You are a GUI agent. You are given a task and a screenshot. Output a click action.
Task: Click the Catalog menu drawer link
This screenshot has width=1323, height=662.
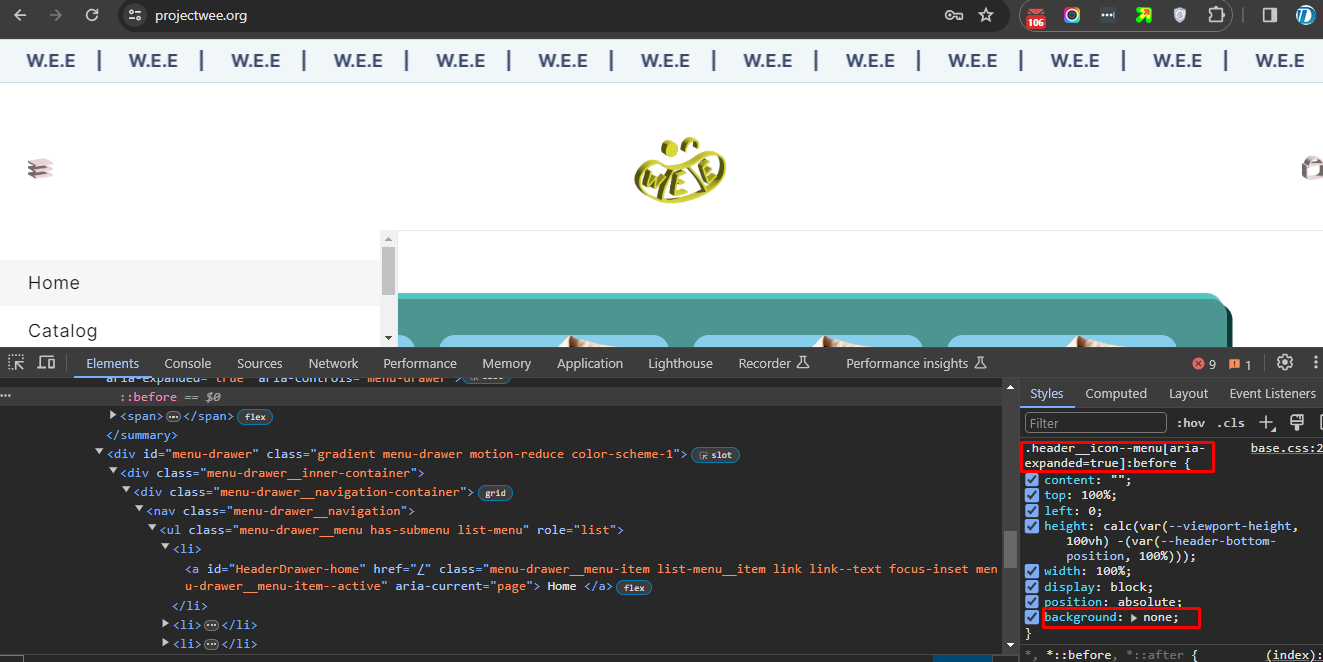click(63, 331)
